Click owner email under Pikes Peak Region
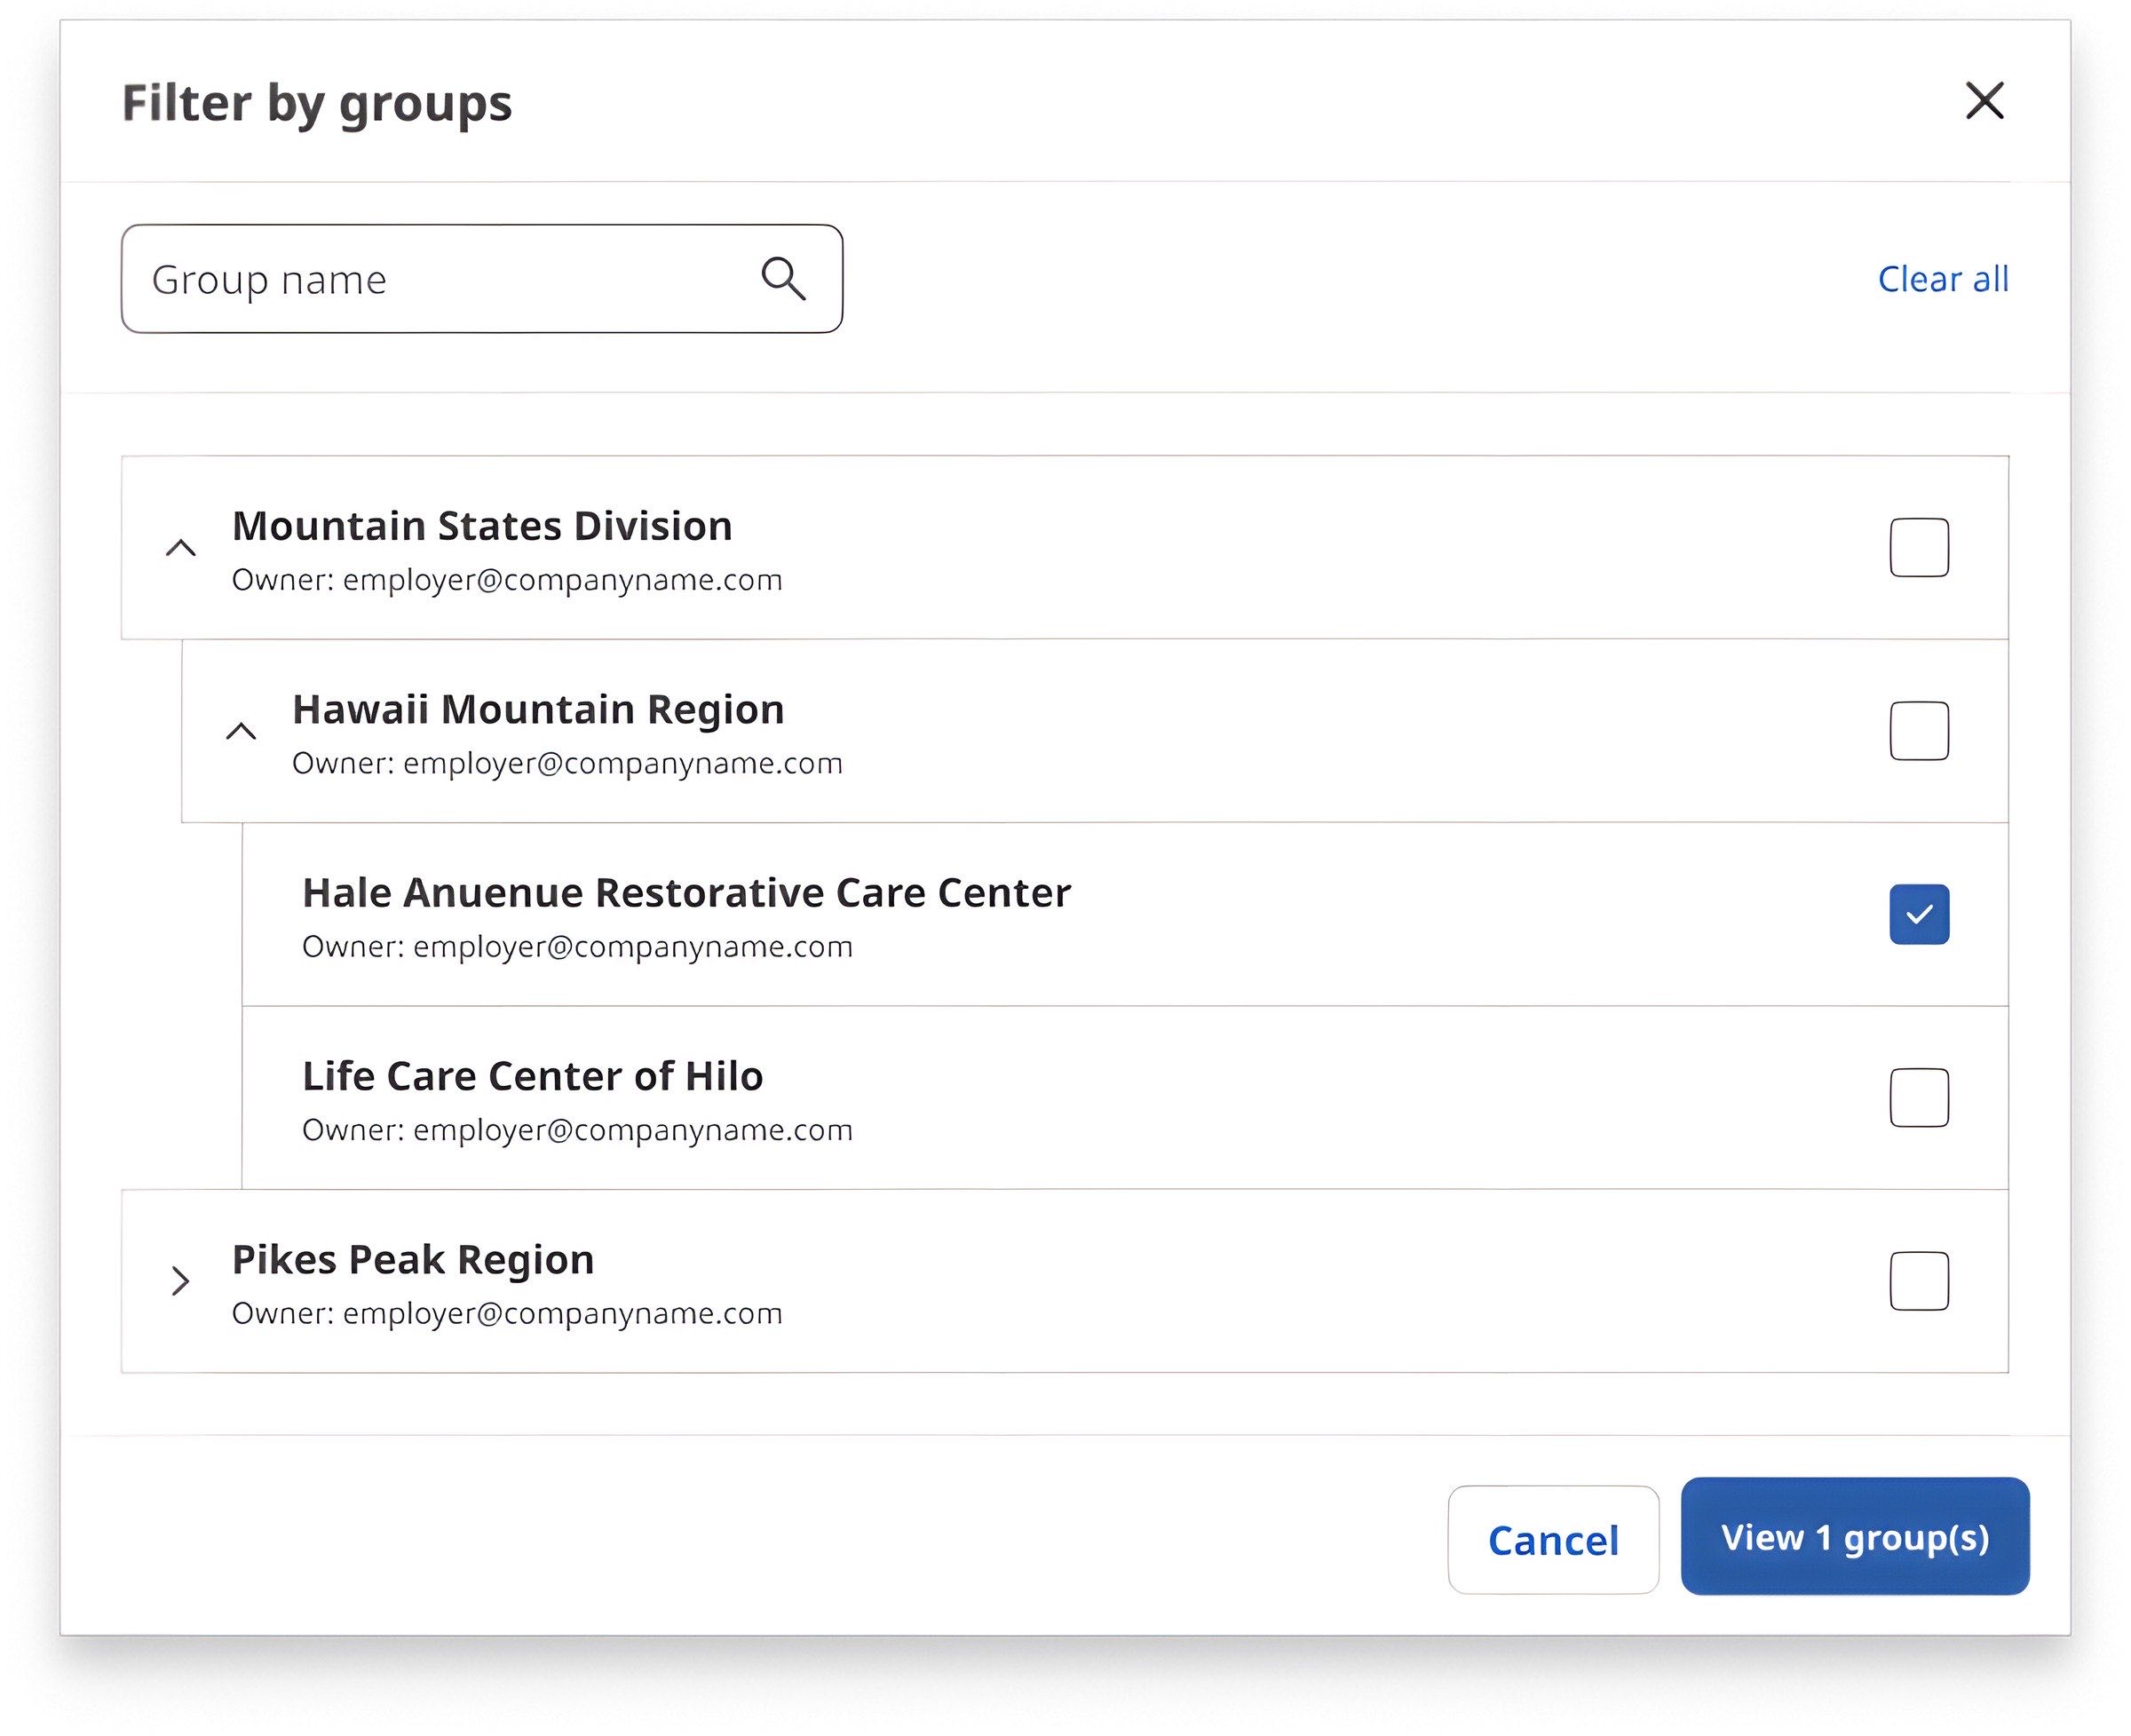Screen dimensions: 2131x1736 [x=563, y=1313]
